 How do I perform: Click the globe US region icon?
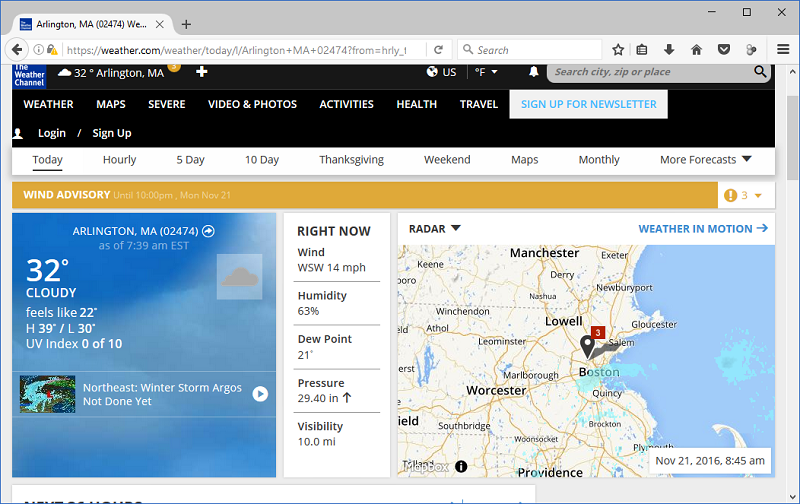432,72
